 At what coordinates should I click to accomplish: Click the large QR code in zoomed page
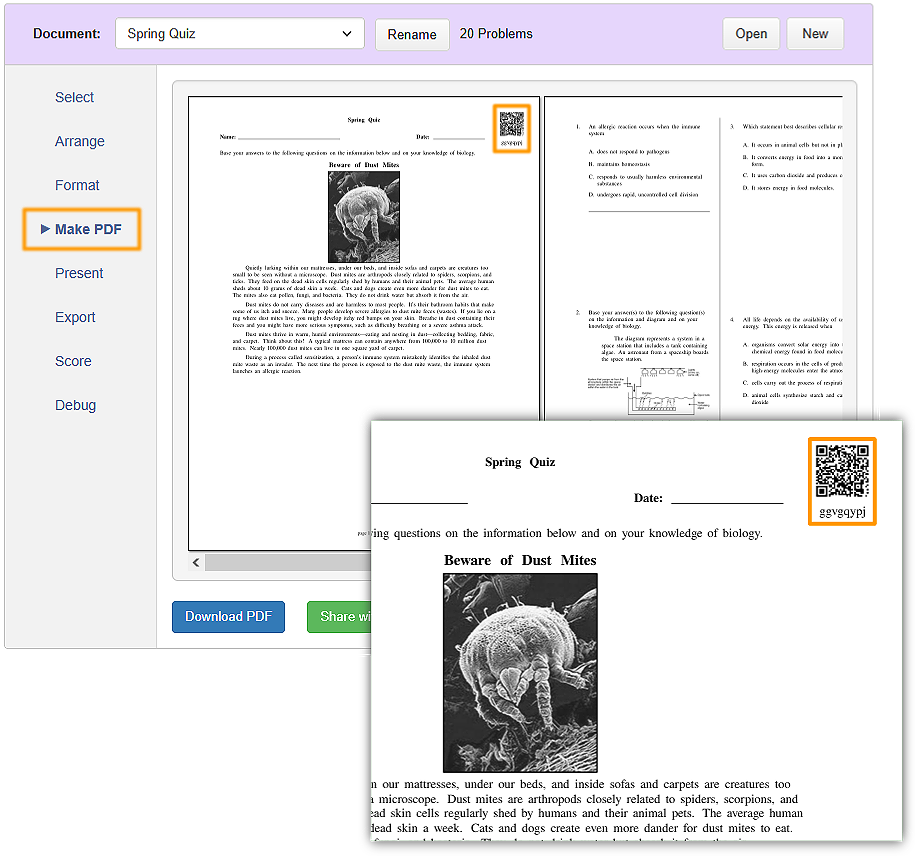click(x=842, y=471)
